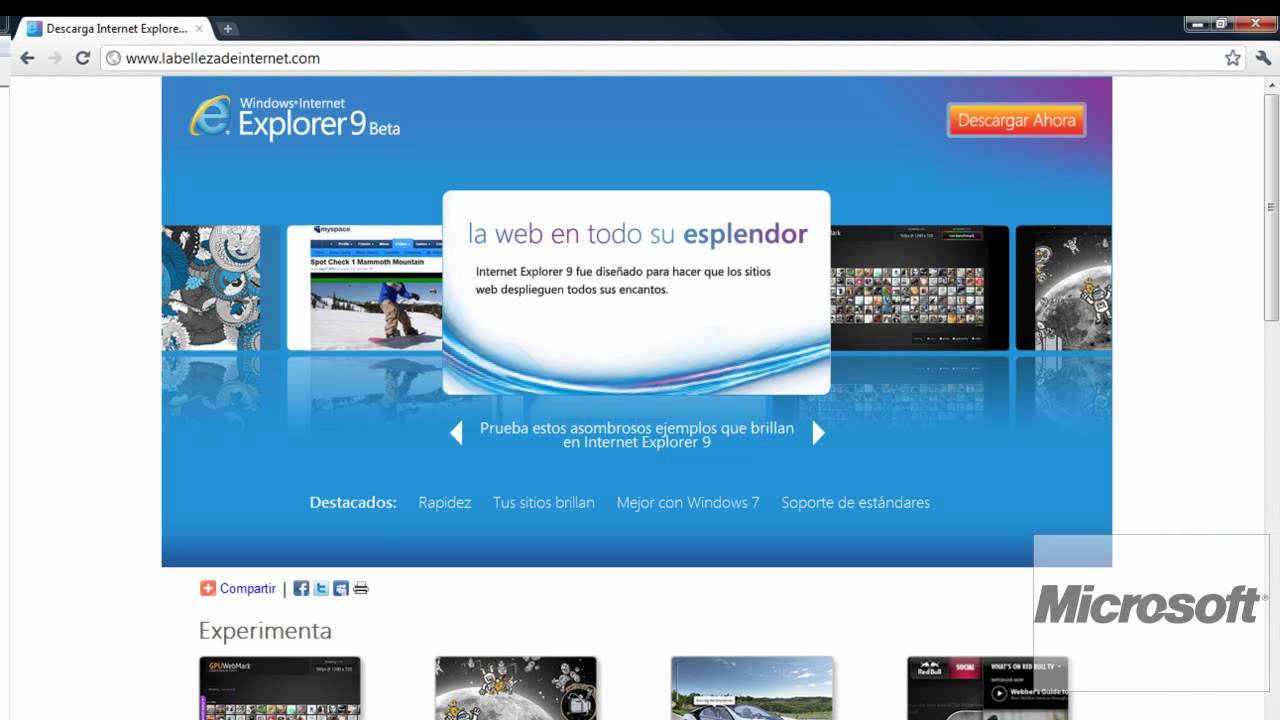Click the Descargar Ahora button
This screenshot has width=1280, height=720.
1016,120
